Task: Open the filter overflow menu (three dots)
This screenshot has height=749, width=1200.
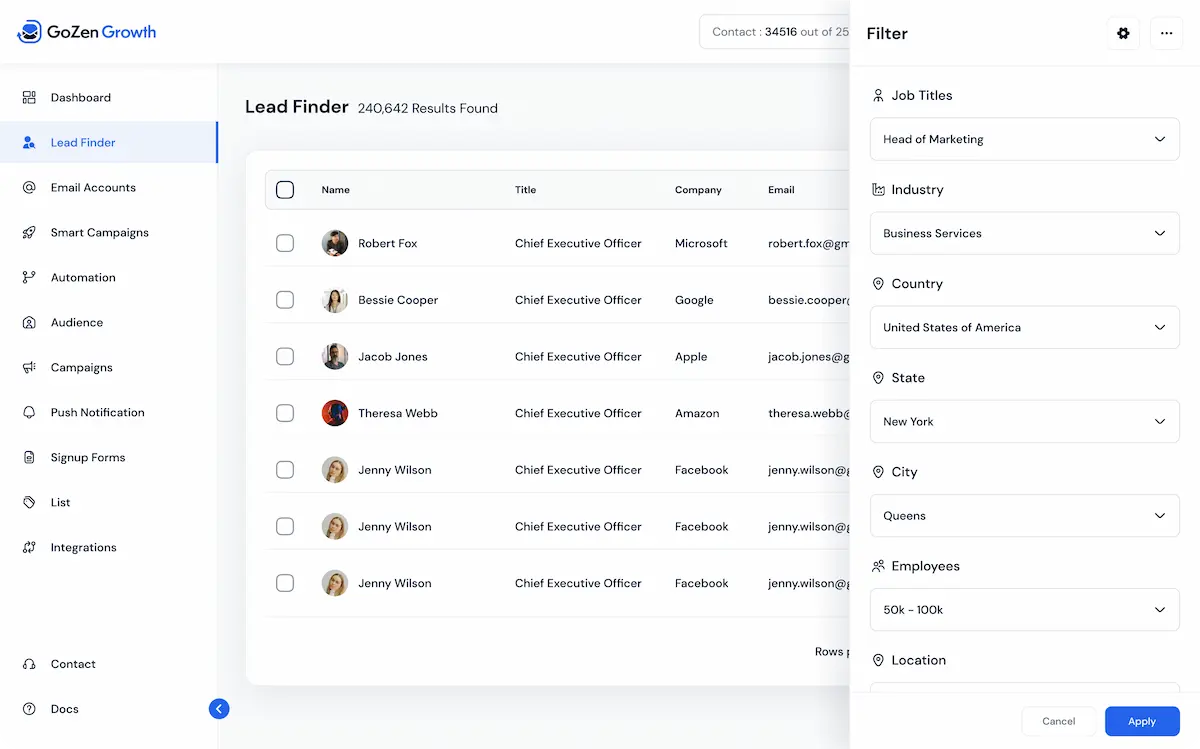Action: tap(1166, 33)
